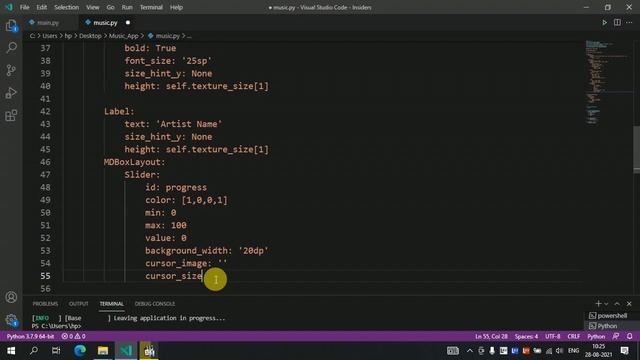Open the View menu

[93, 7]
